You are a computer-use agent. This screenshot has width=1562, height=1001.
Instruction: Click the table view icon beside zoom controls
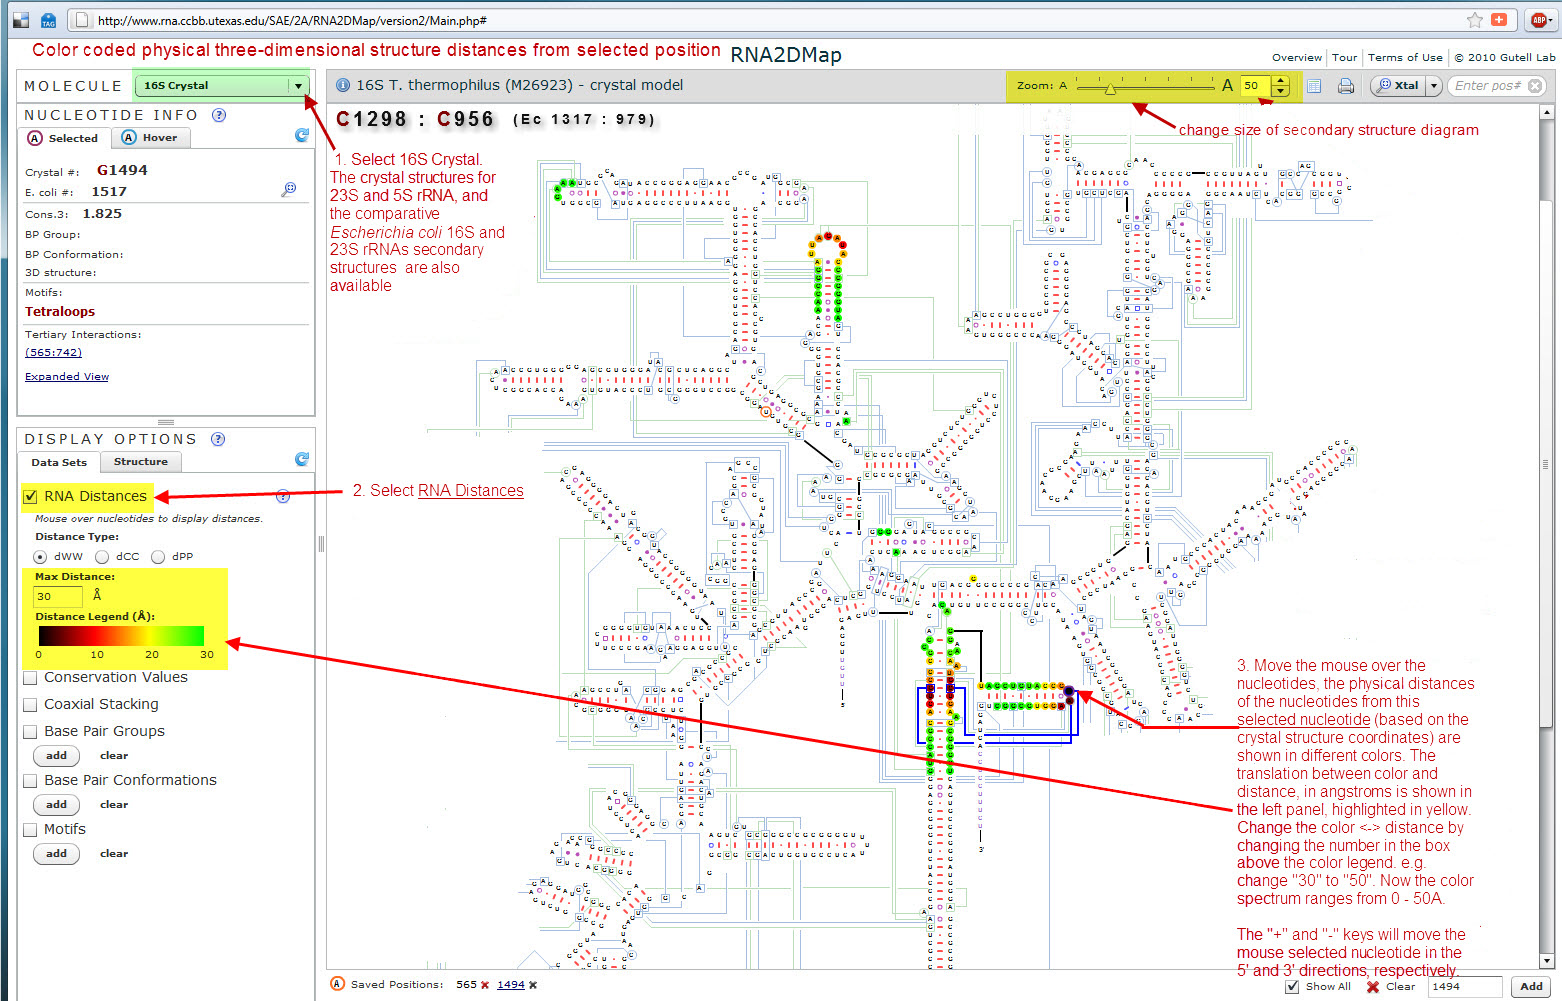pos(1314,86)
